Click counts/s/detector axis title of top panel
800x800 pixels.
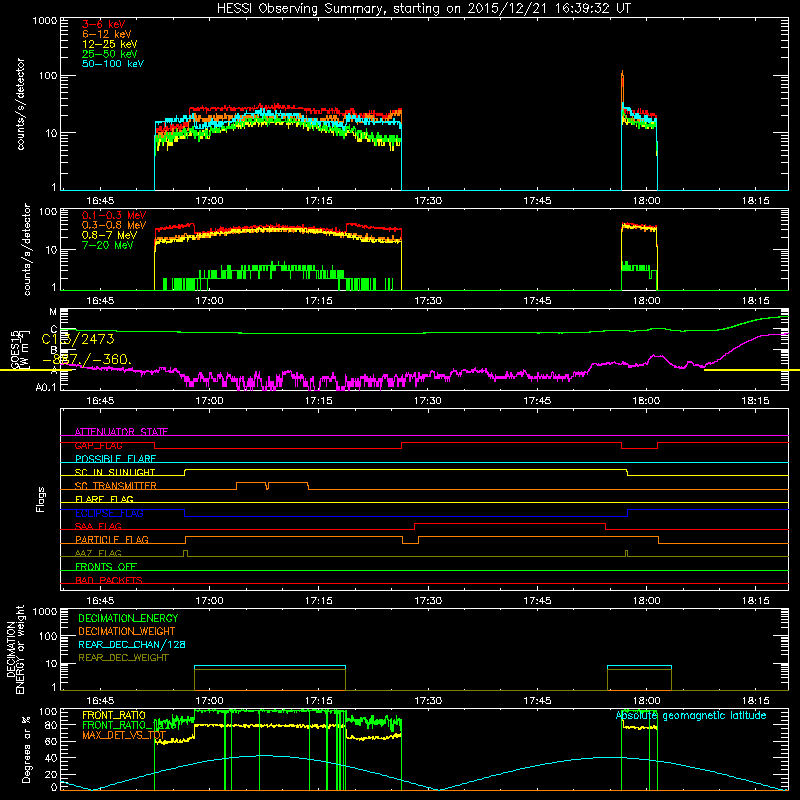pos(20,104)
